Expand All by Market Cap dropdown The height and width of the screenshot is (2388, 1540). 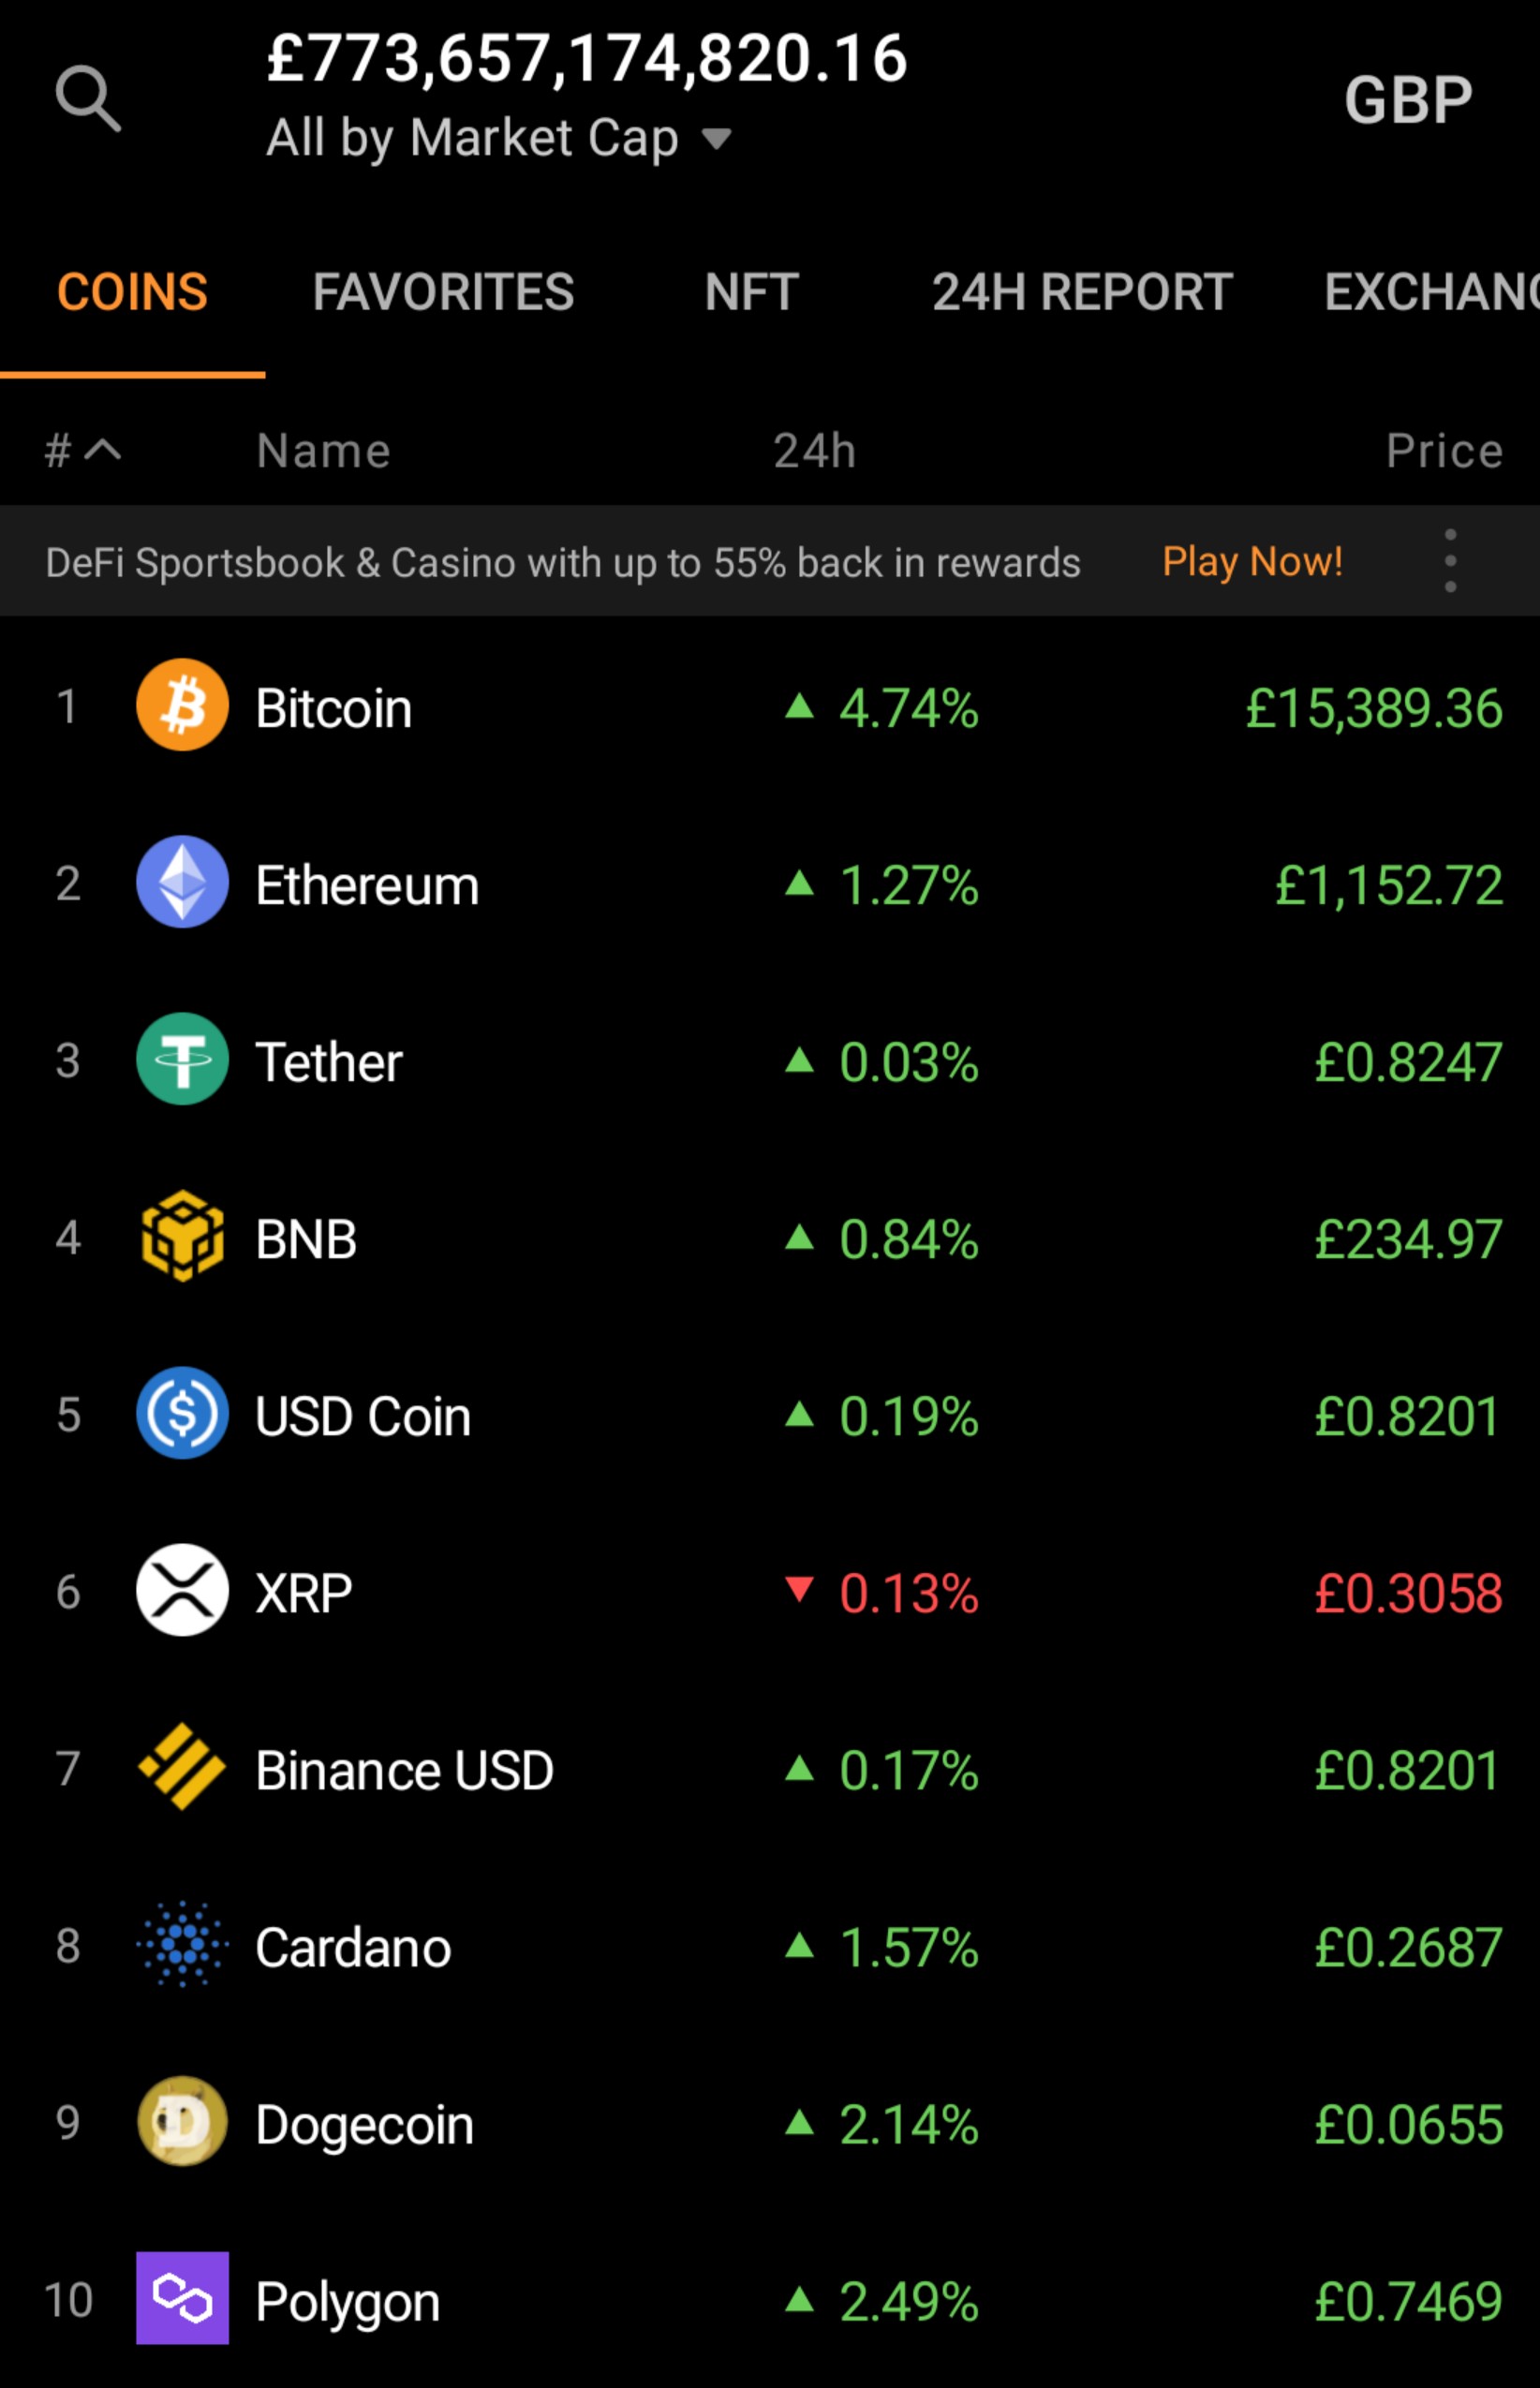tap(498, 138)
